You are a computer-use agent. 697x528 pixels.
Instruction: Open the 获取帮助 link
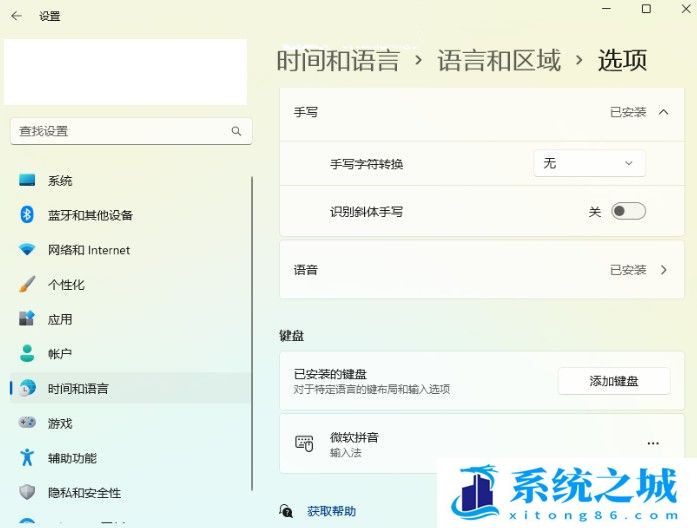tap(331, 511)
